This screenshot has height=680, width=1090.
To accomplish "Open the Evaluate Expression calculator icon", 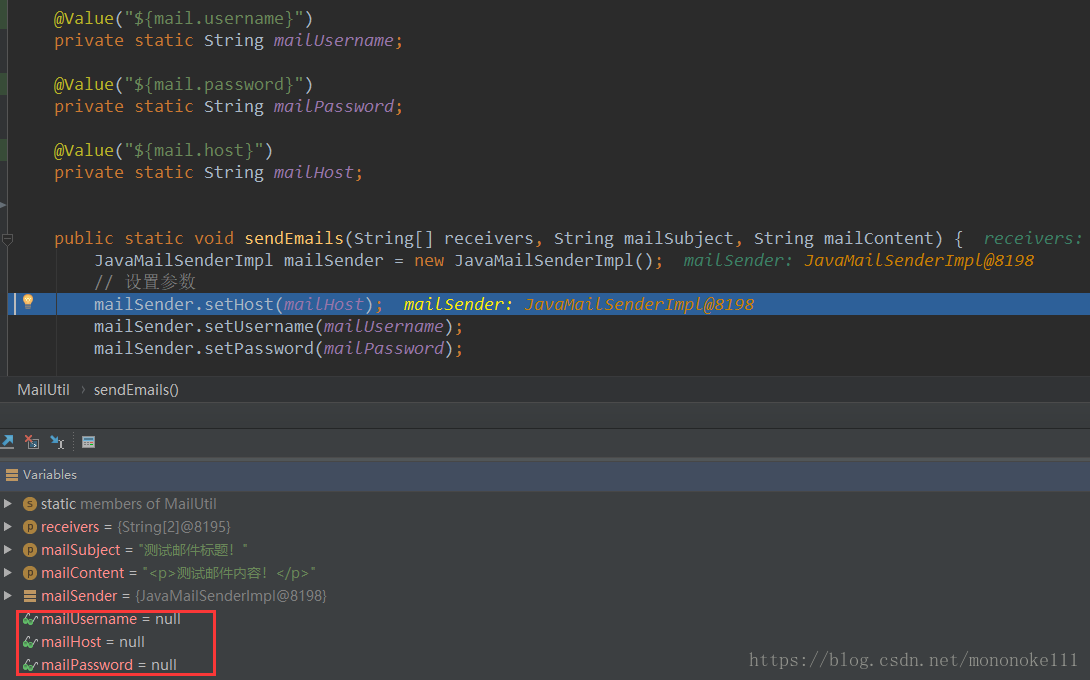I will [x=88, y=441].
